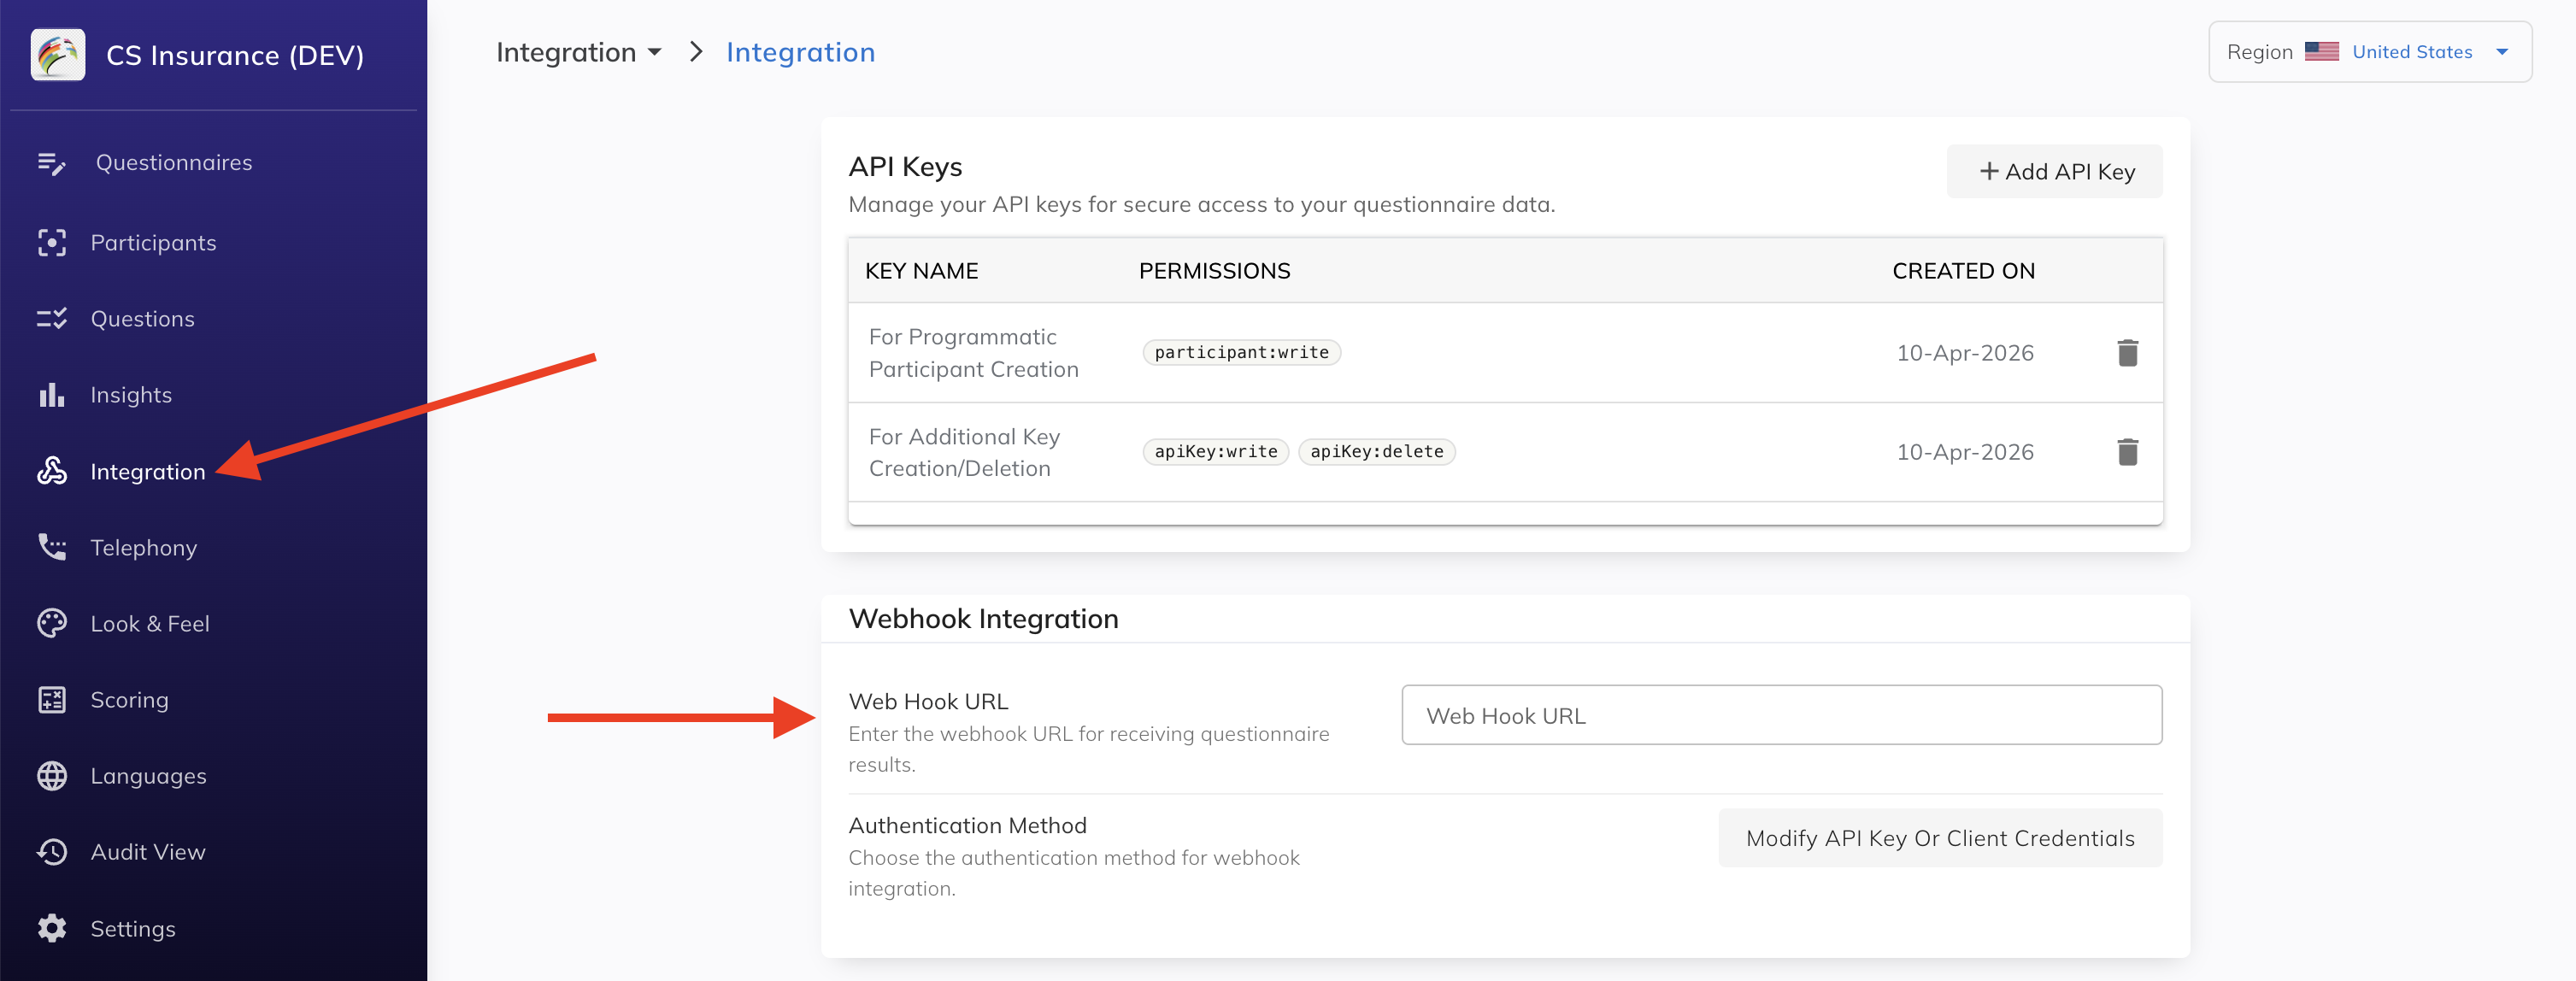Screen dimensions: 2576x981
Task: Delete the Programmatic Participant Creation key
Action: 2127,353
